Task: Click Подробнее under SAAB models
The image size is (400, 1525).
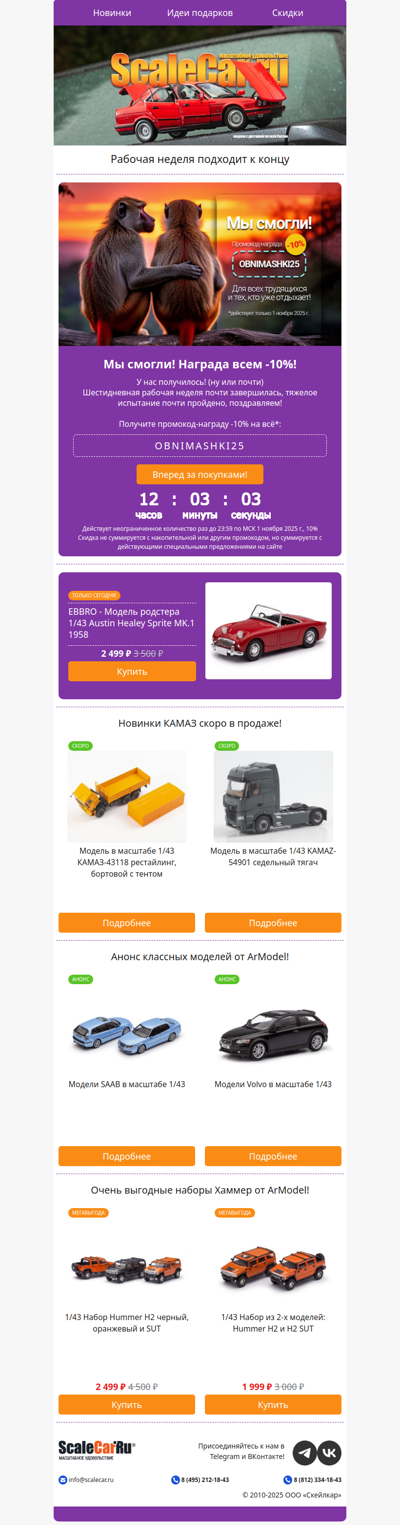Action: point(127,1156)
